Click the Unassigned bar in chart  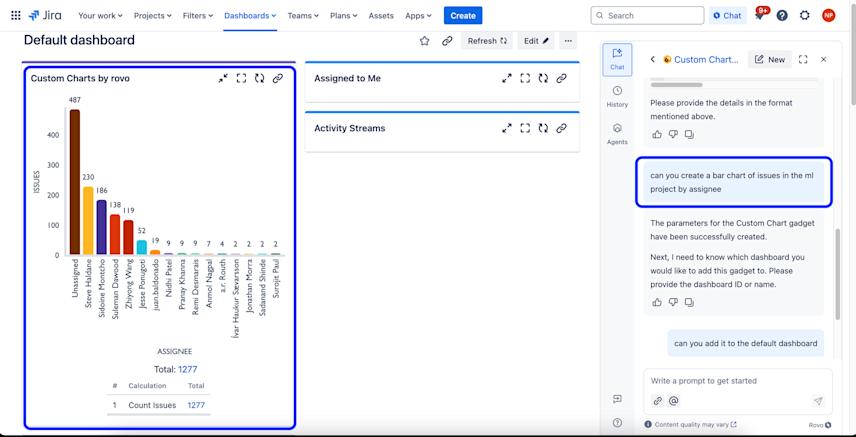click(x=75, y=182)
